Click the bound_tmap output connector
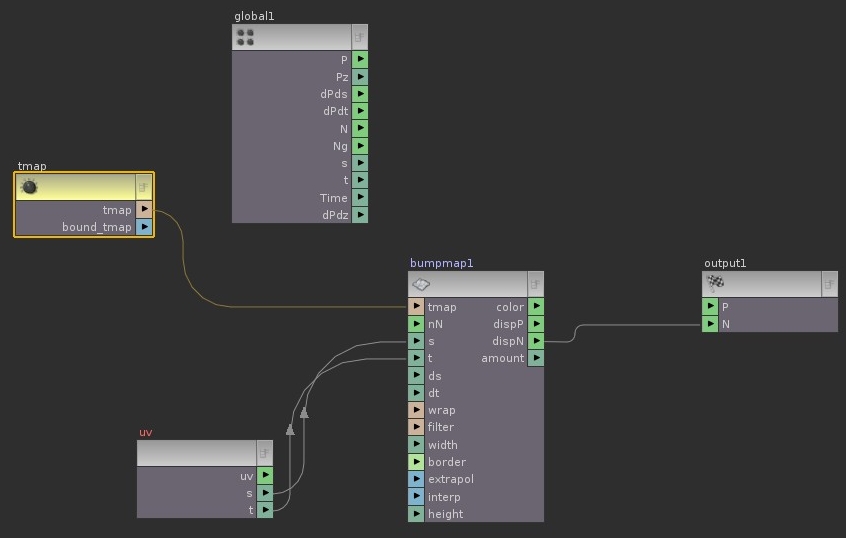 [144, 227]
